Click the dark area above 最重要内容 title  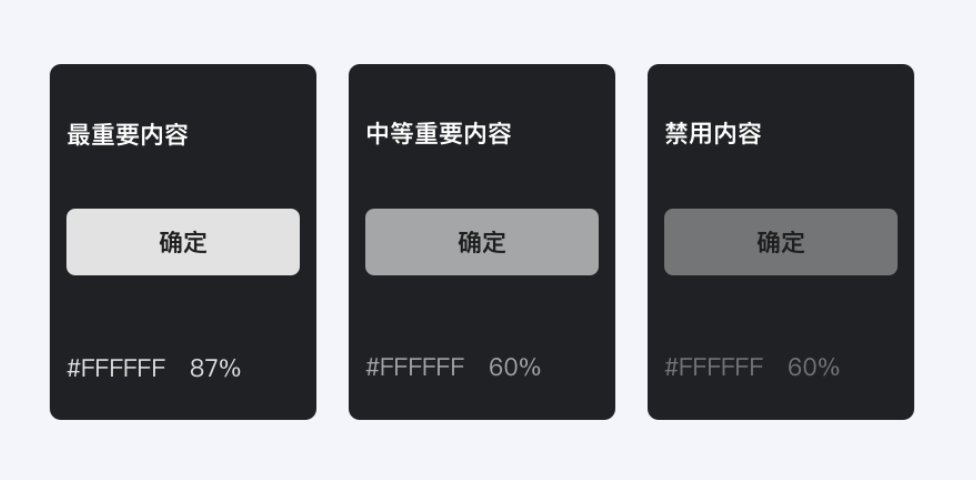(x=183, y=90)
